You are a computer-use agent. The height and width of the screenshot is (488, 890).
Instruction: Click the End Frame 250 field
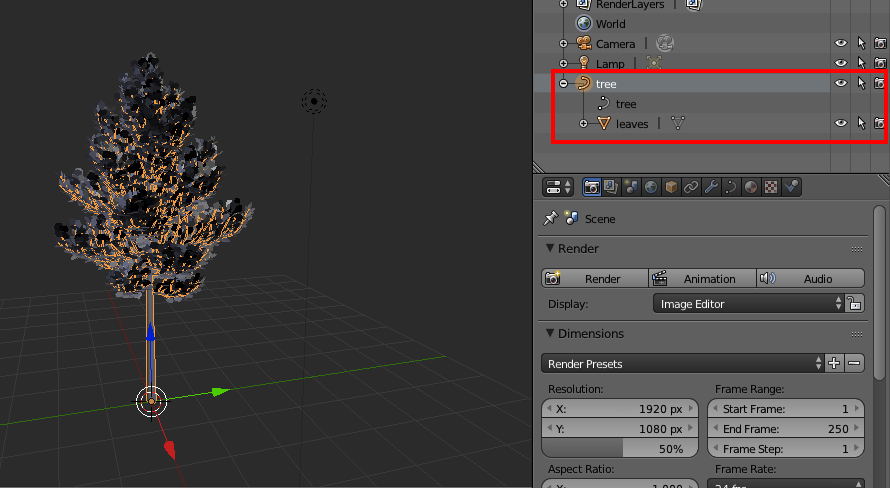[x=786, y=428]
